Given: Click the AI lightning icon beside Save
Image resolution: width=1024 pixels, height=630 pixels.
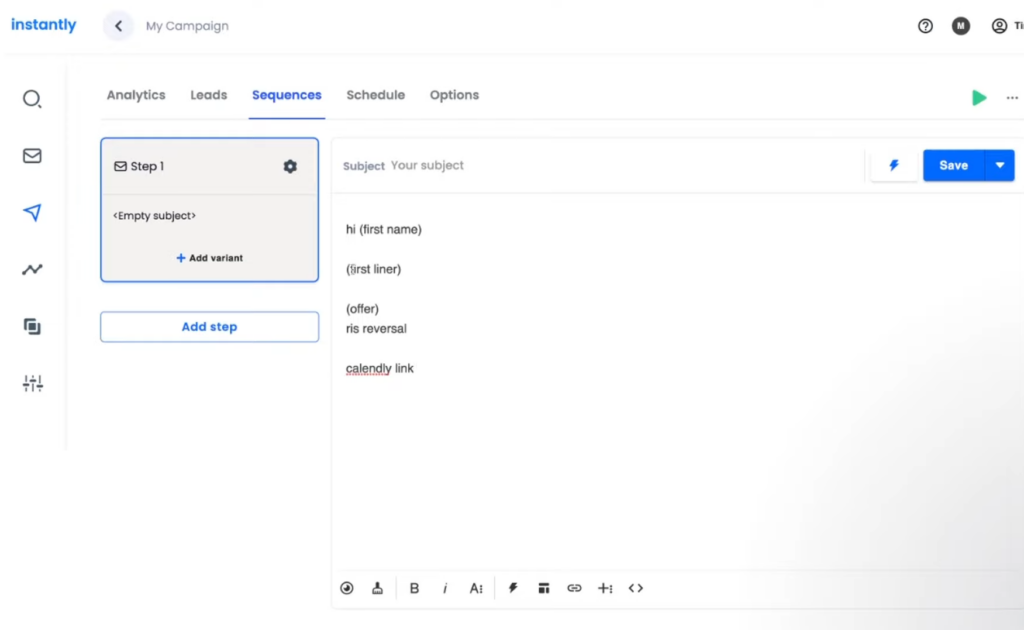Looking at the screenshot, I should click(893, 165).
